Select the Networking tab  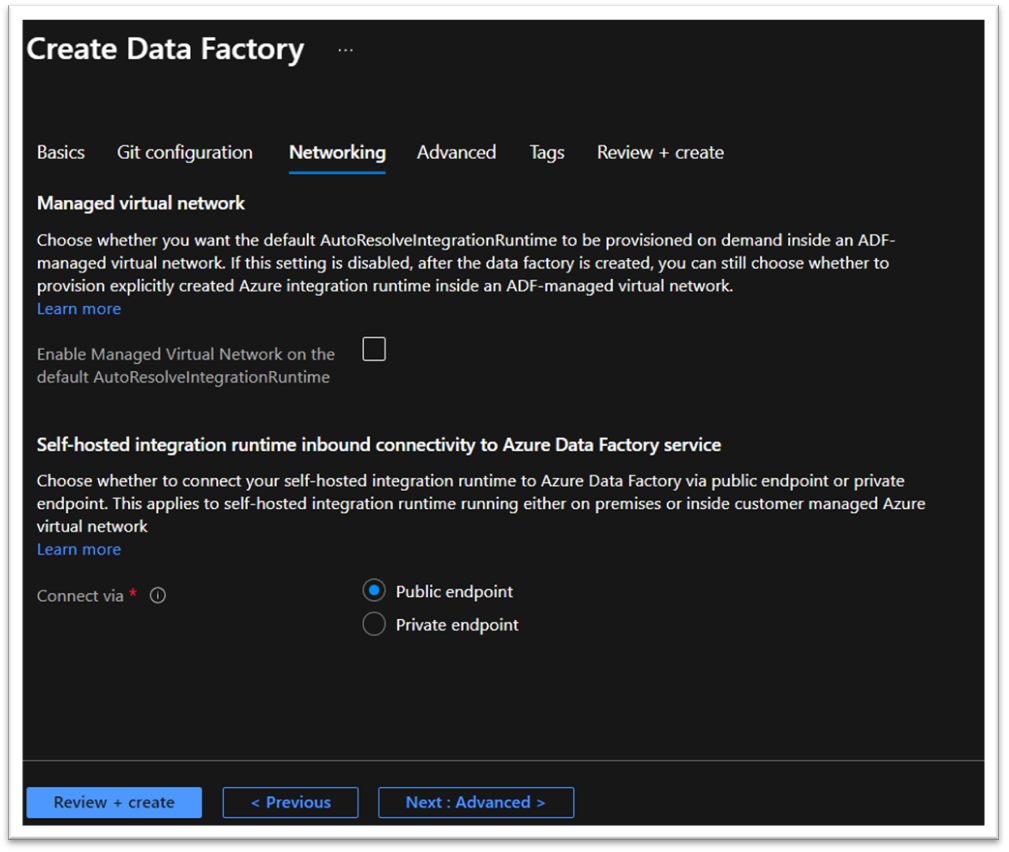[337, 153]
